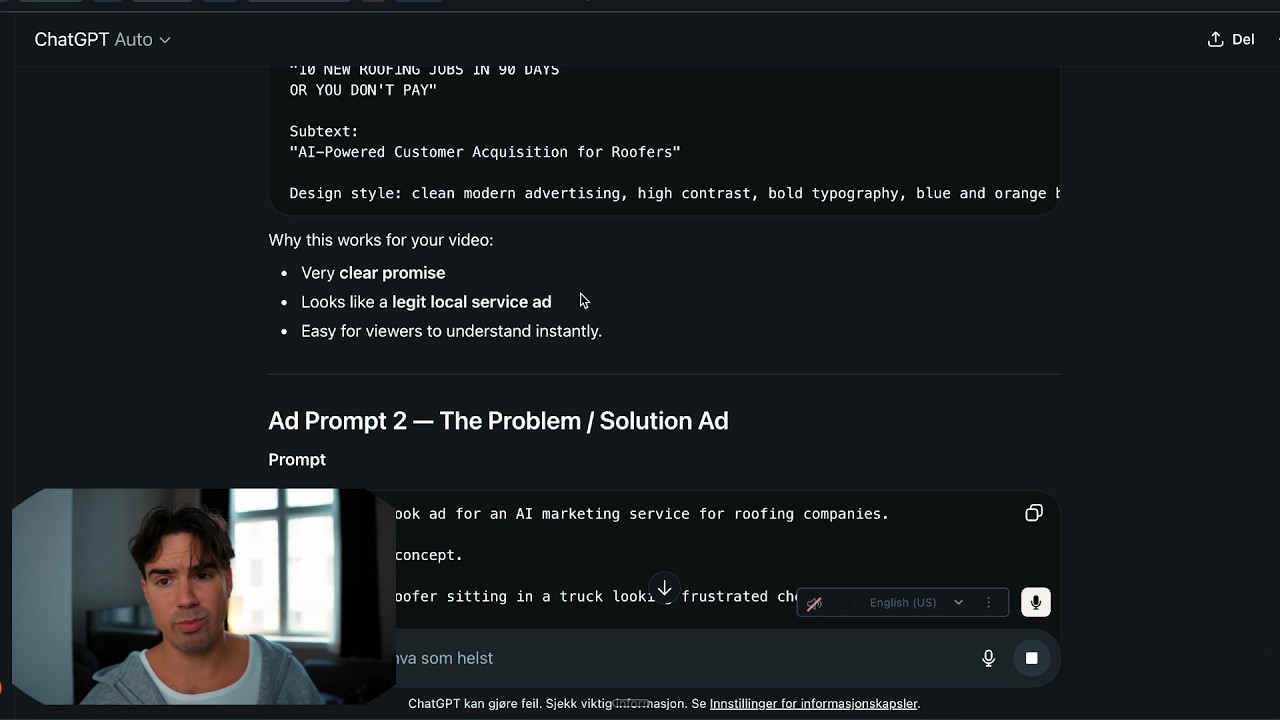The width and height of the screenshot is (1280, 720).
Task: Click the heading 'Ad Prompt 2 — The Problem / Solution Ad'
Action: (x=498, y=421)
